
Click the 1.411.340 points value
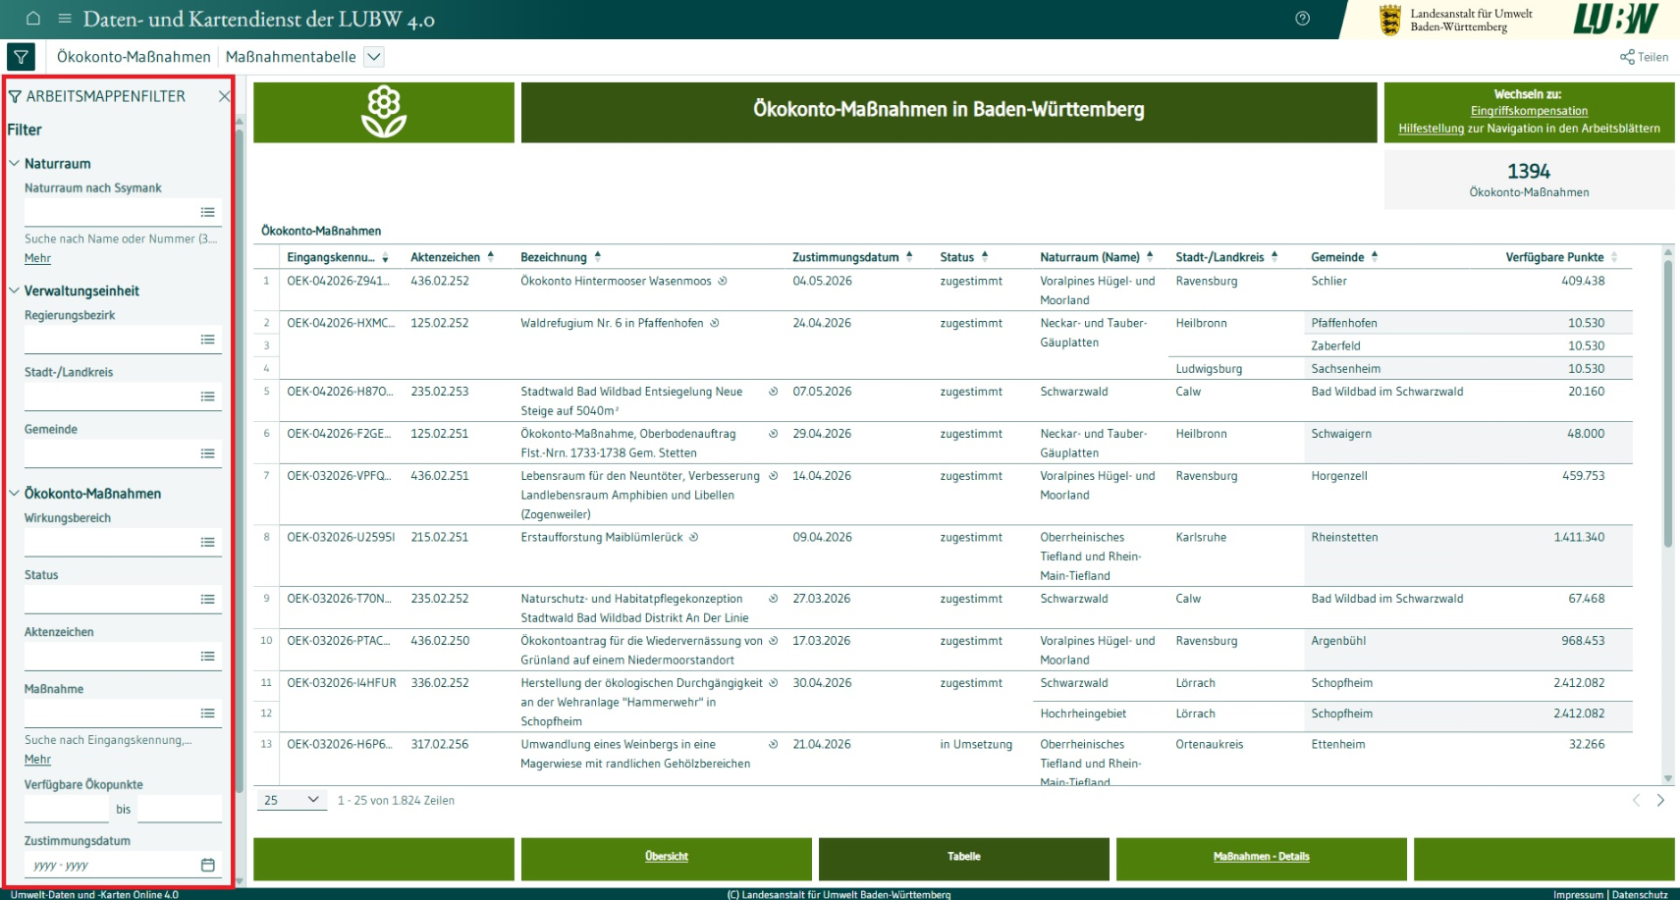[1579, 538]
